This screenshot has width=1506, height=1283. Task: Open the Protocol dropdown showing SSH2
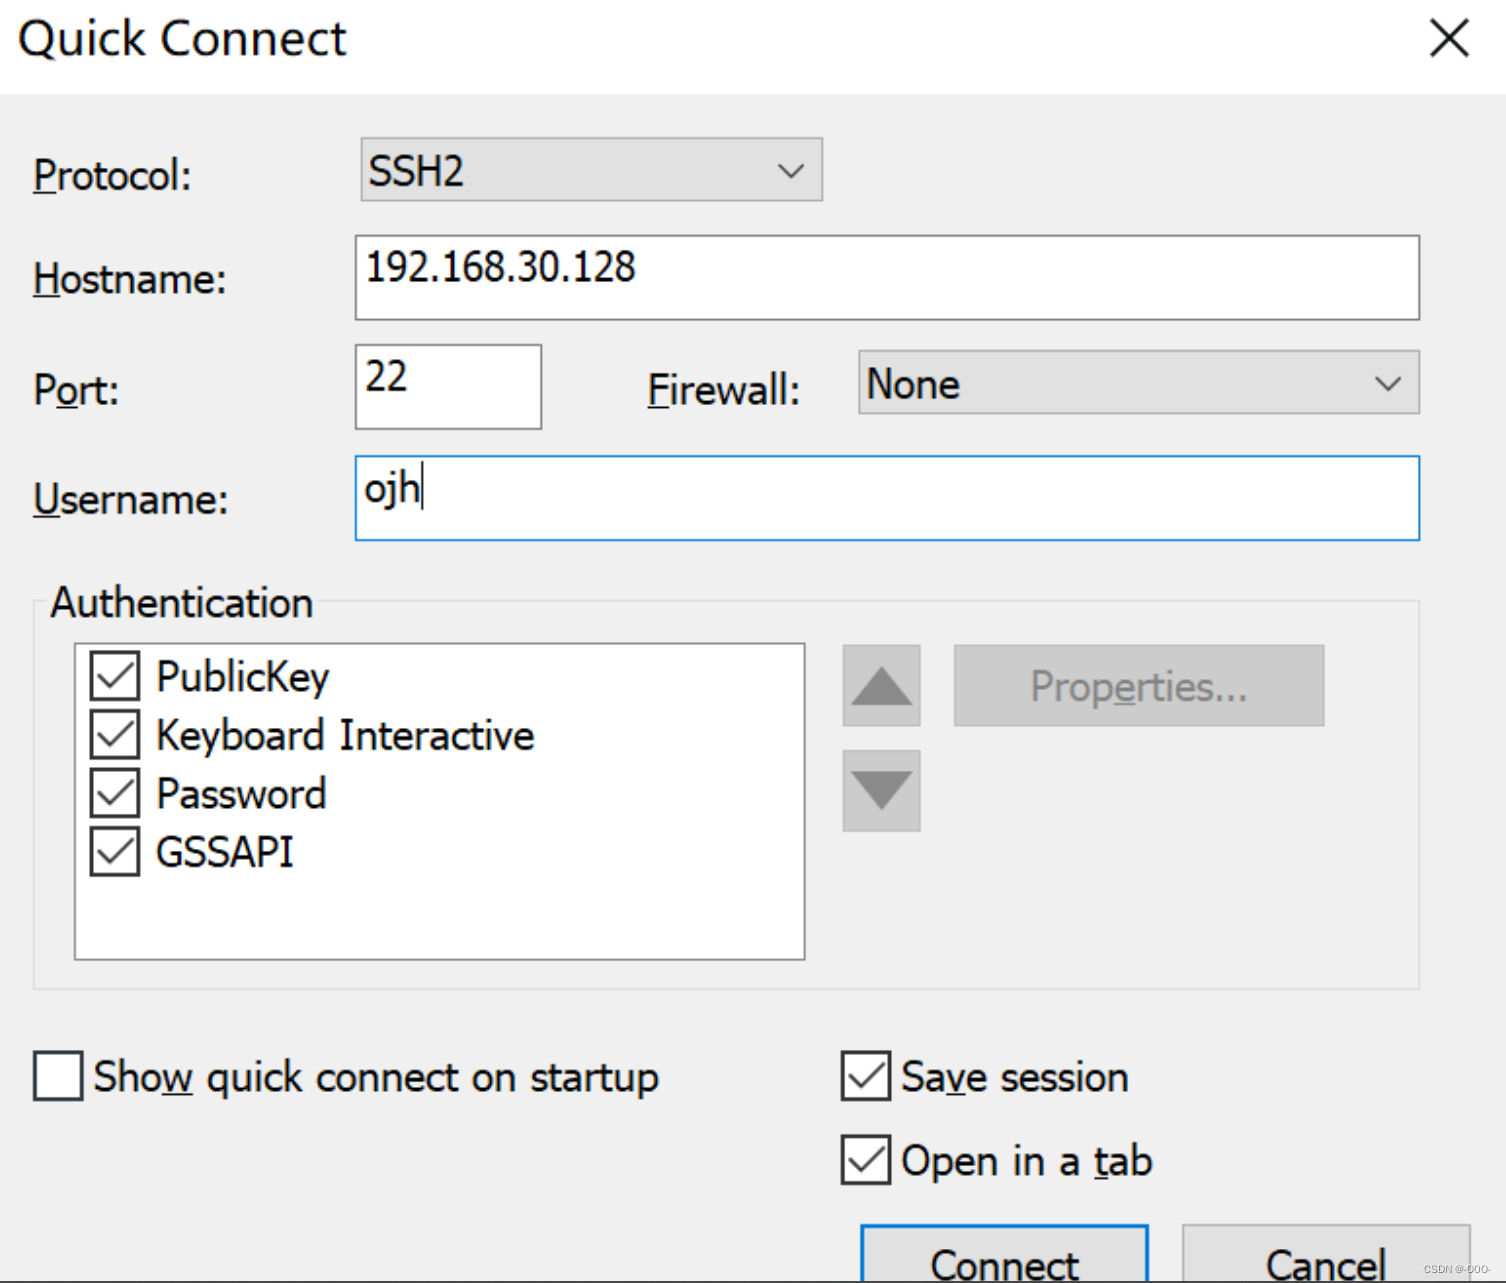pyautogui.click(x=589, y=170)
